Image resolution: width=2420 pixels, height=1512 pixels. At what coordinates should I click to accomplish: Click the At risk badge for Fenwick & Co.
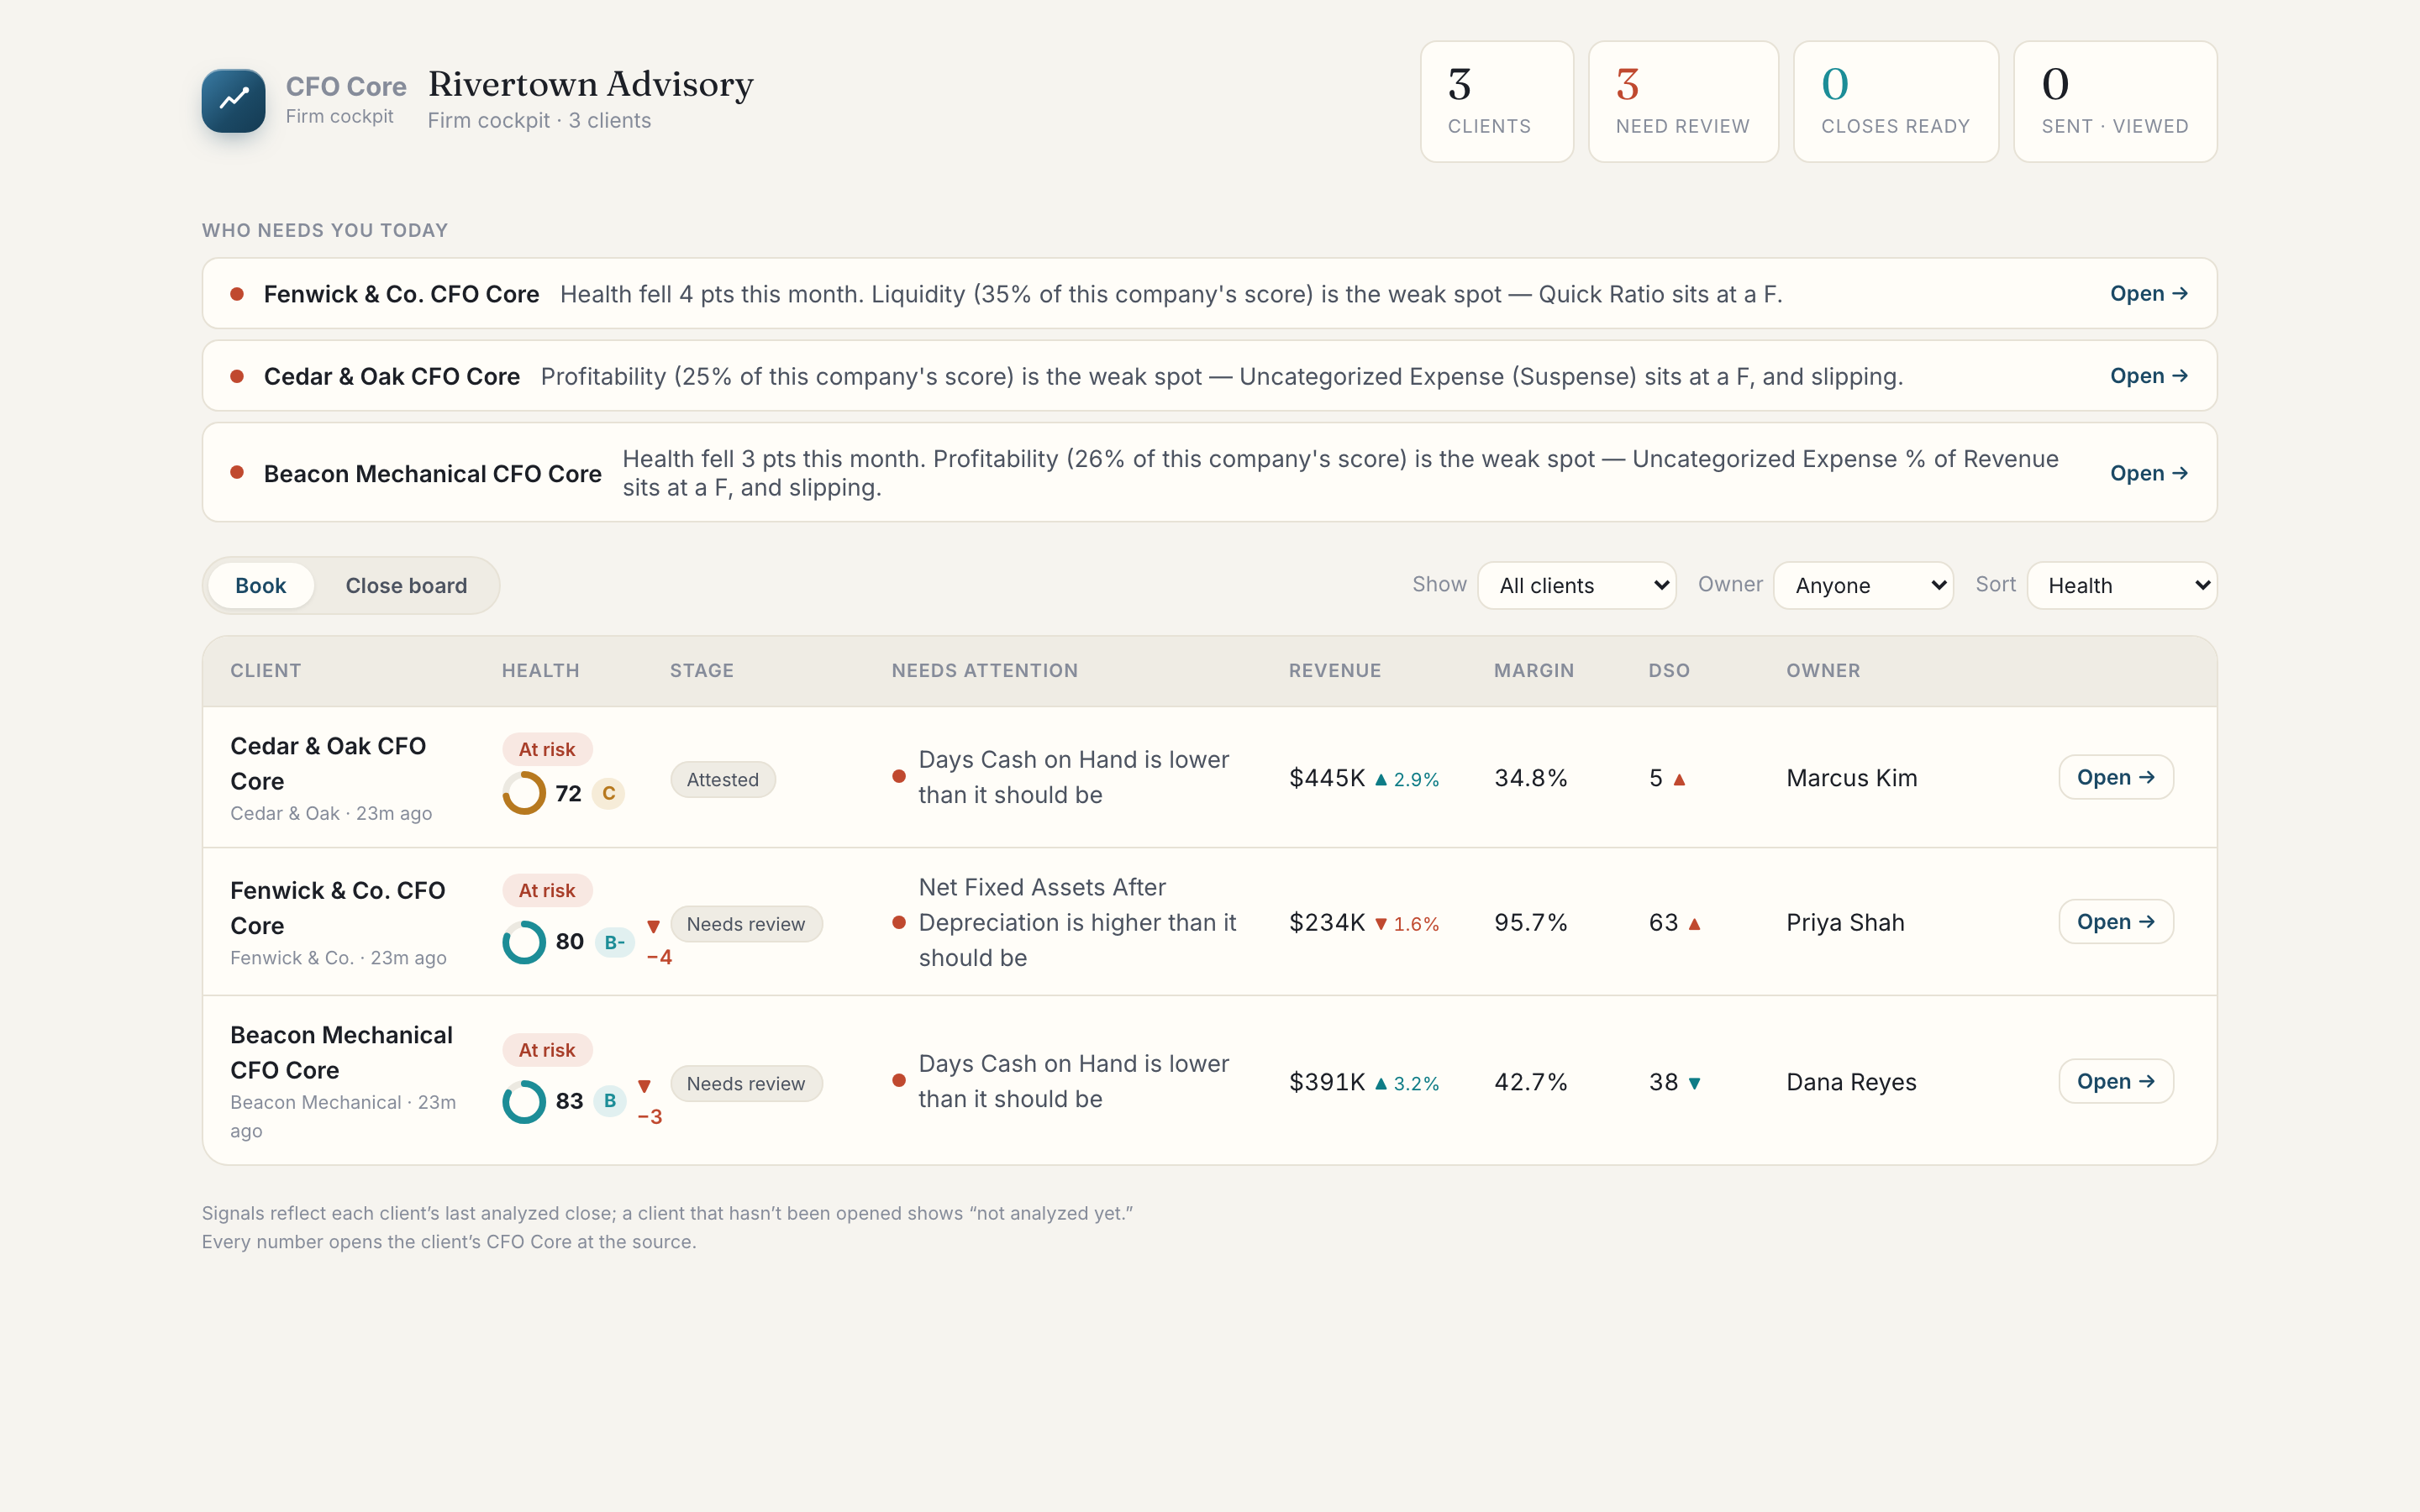point(547,890)
